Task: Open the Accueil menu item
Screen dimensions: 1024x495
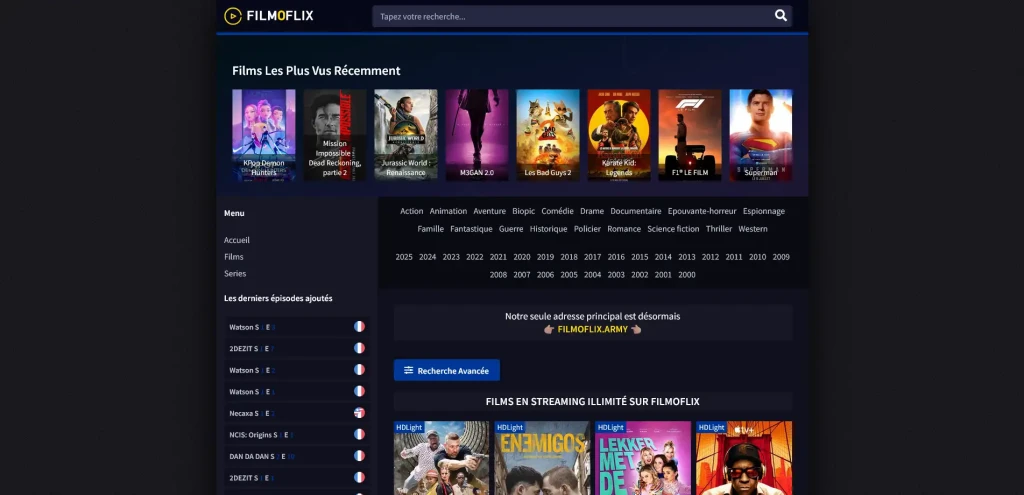Action: coord(236,240)
